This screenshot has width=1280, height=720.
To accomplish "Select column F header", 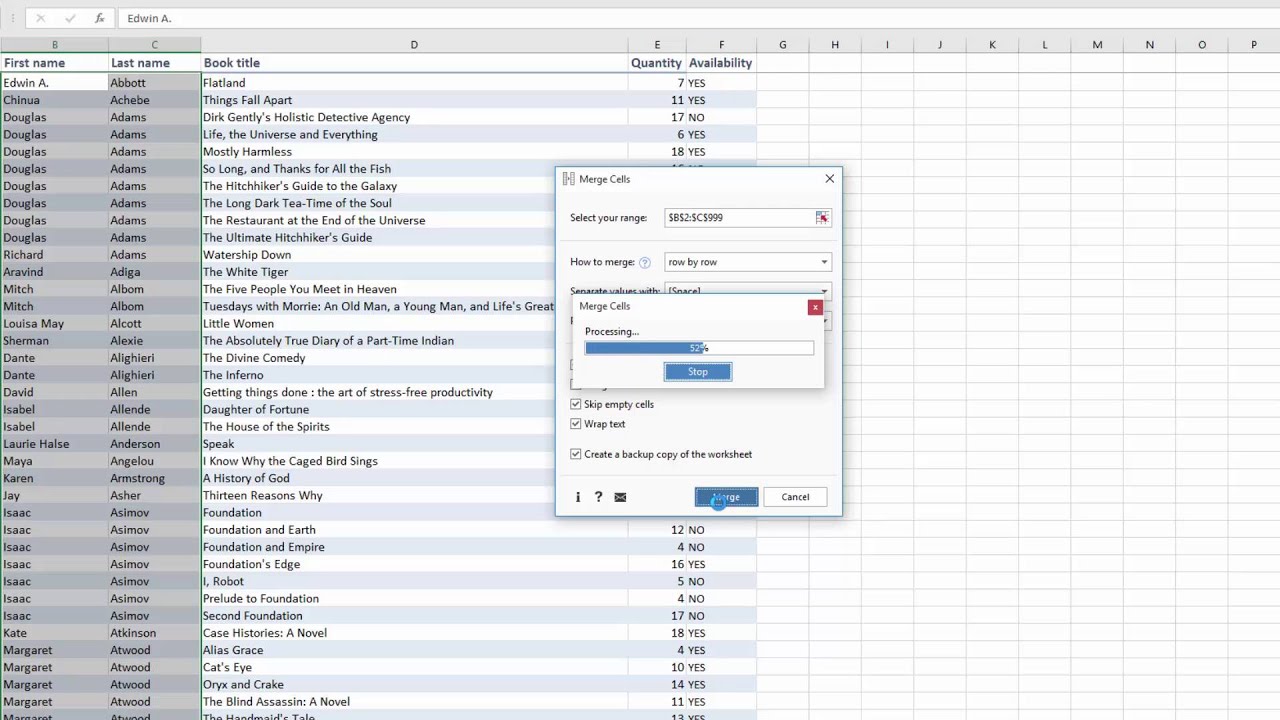I will pos(721,44).
